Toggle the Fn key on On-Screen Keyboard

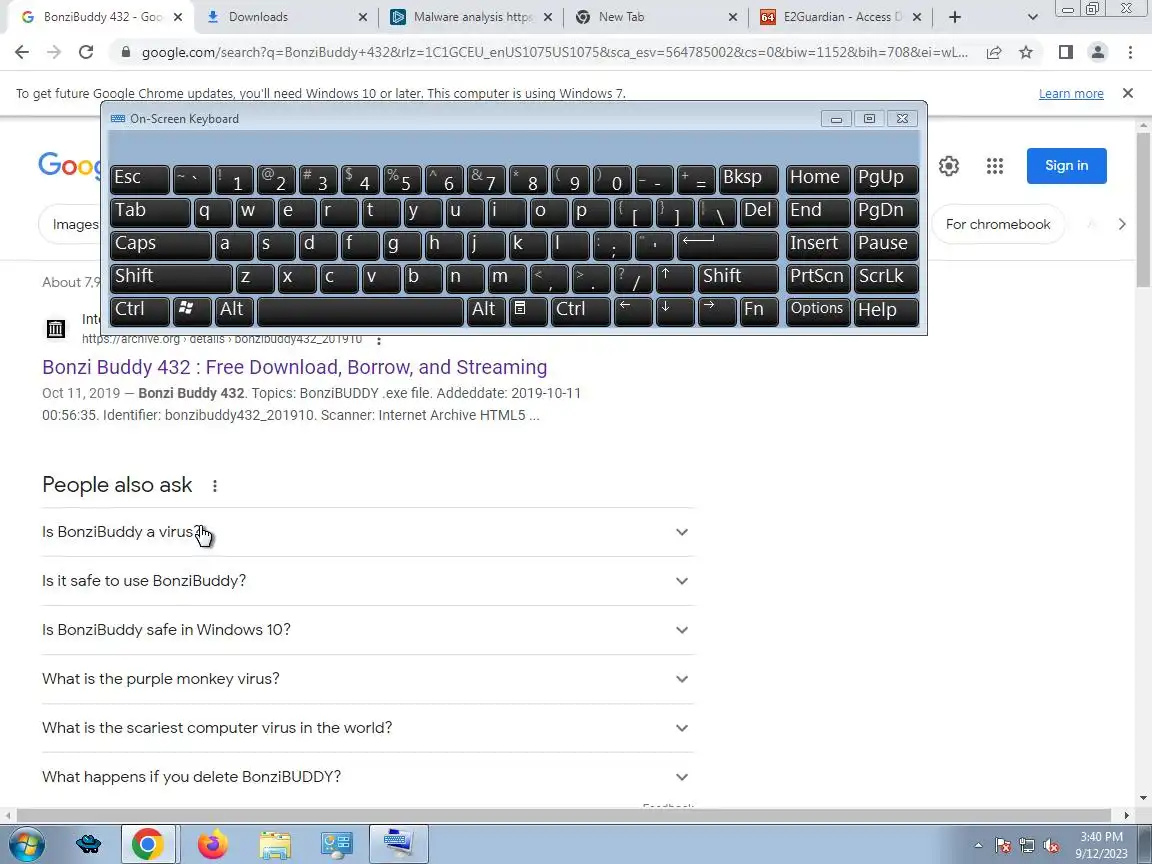pos(759,311)
